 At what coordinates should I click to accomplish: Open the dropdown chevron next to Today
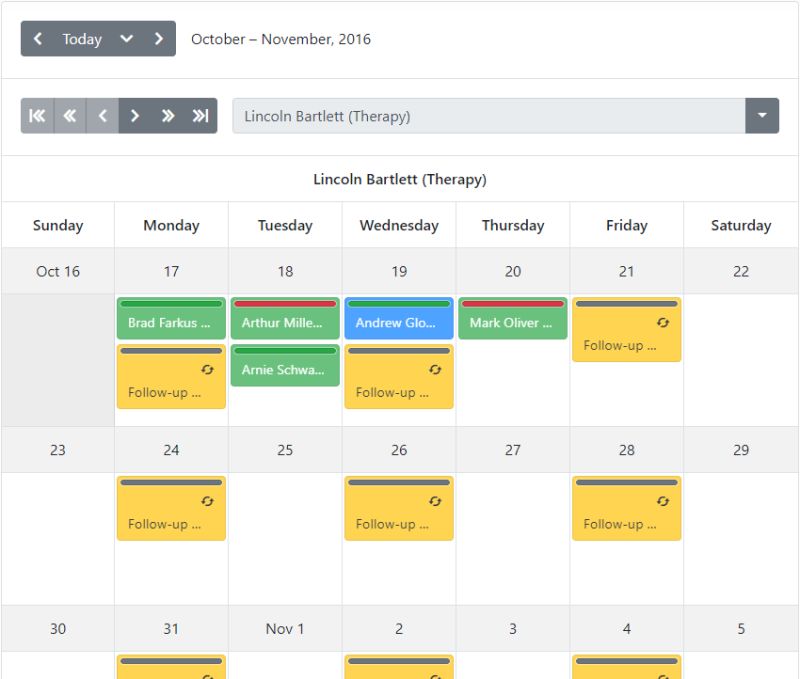(125, 38)
